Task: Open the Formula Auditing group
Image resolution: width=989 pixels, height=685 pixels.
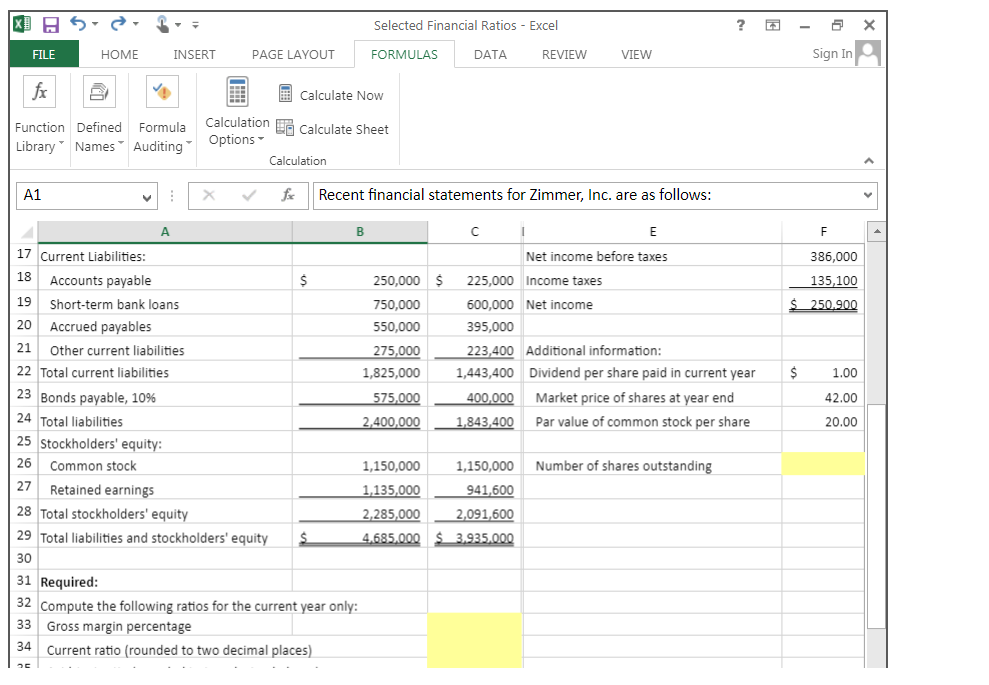Action: click(162, 114)
